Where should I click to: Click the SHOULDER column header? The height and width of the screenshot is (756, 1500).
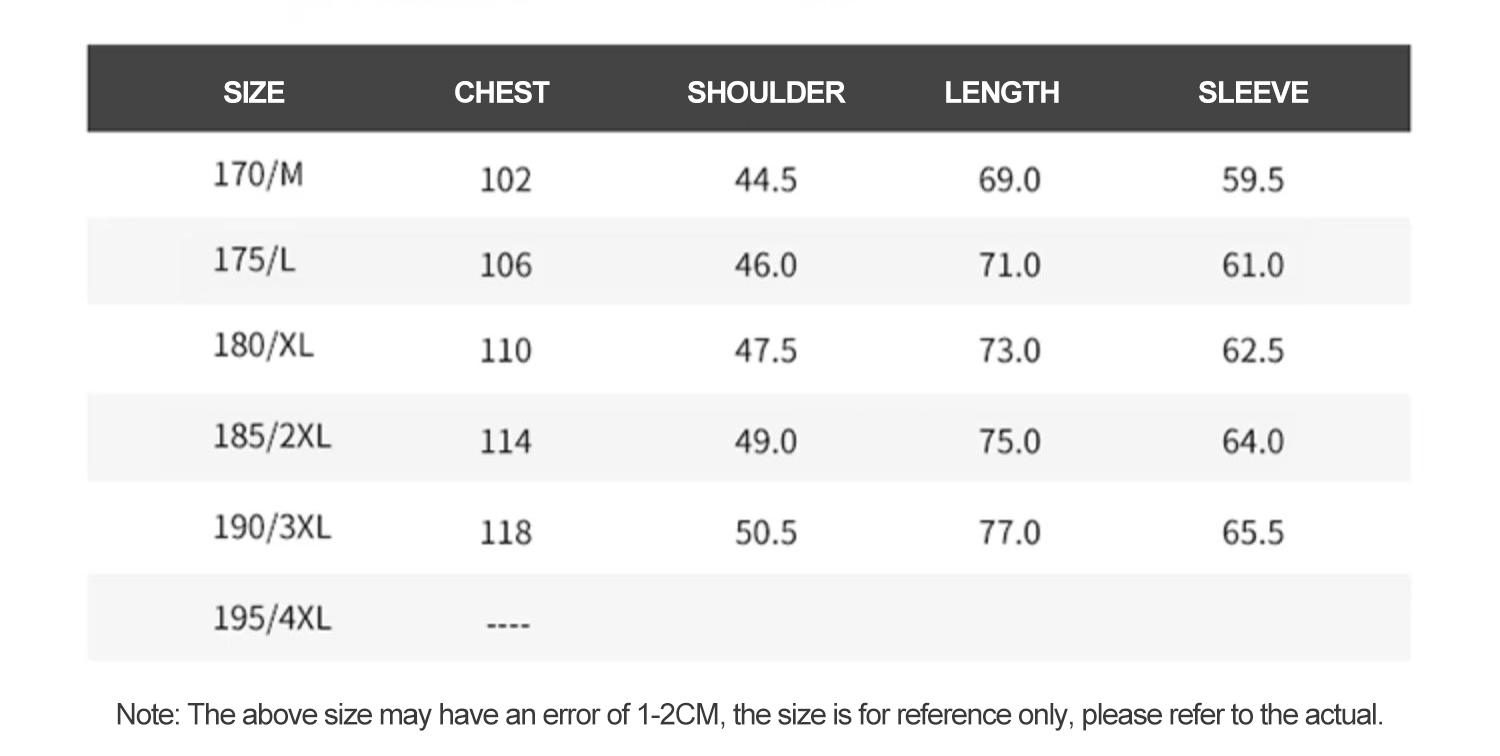pyautogui.click(x=766, y=92)
